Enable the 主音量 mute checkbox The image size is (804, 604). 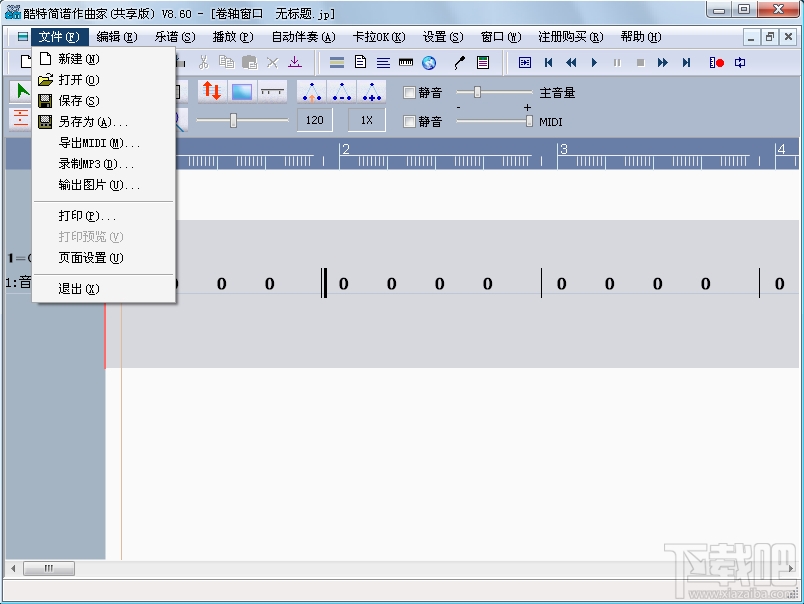pos(408,92)
